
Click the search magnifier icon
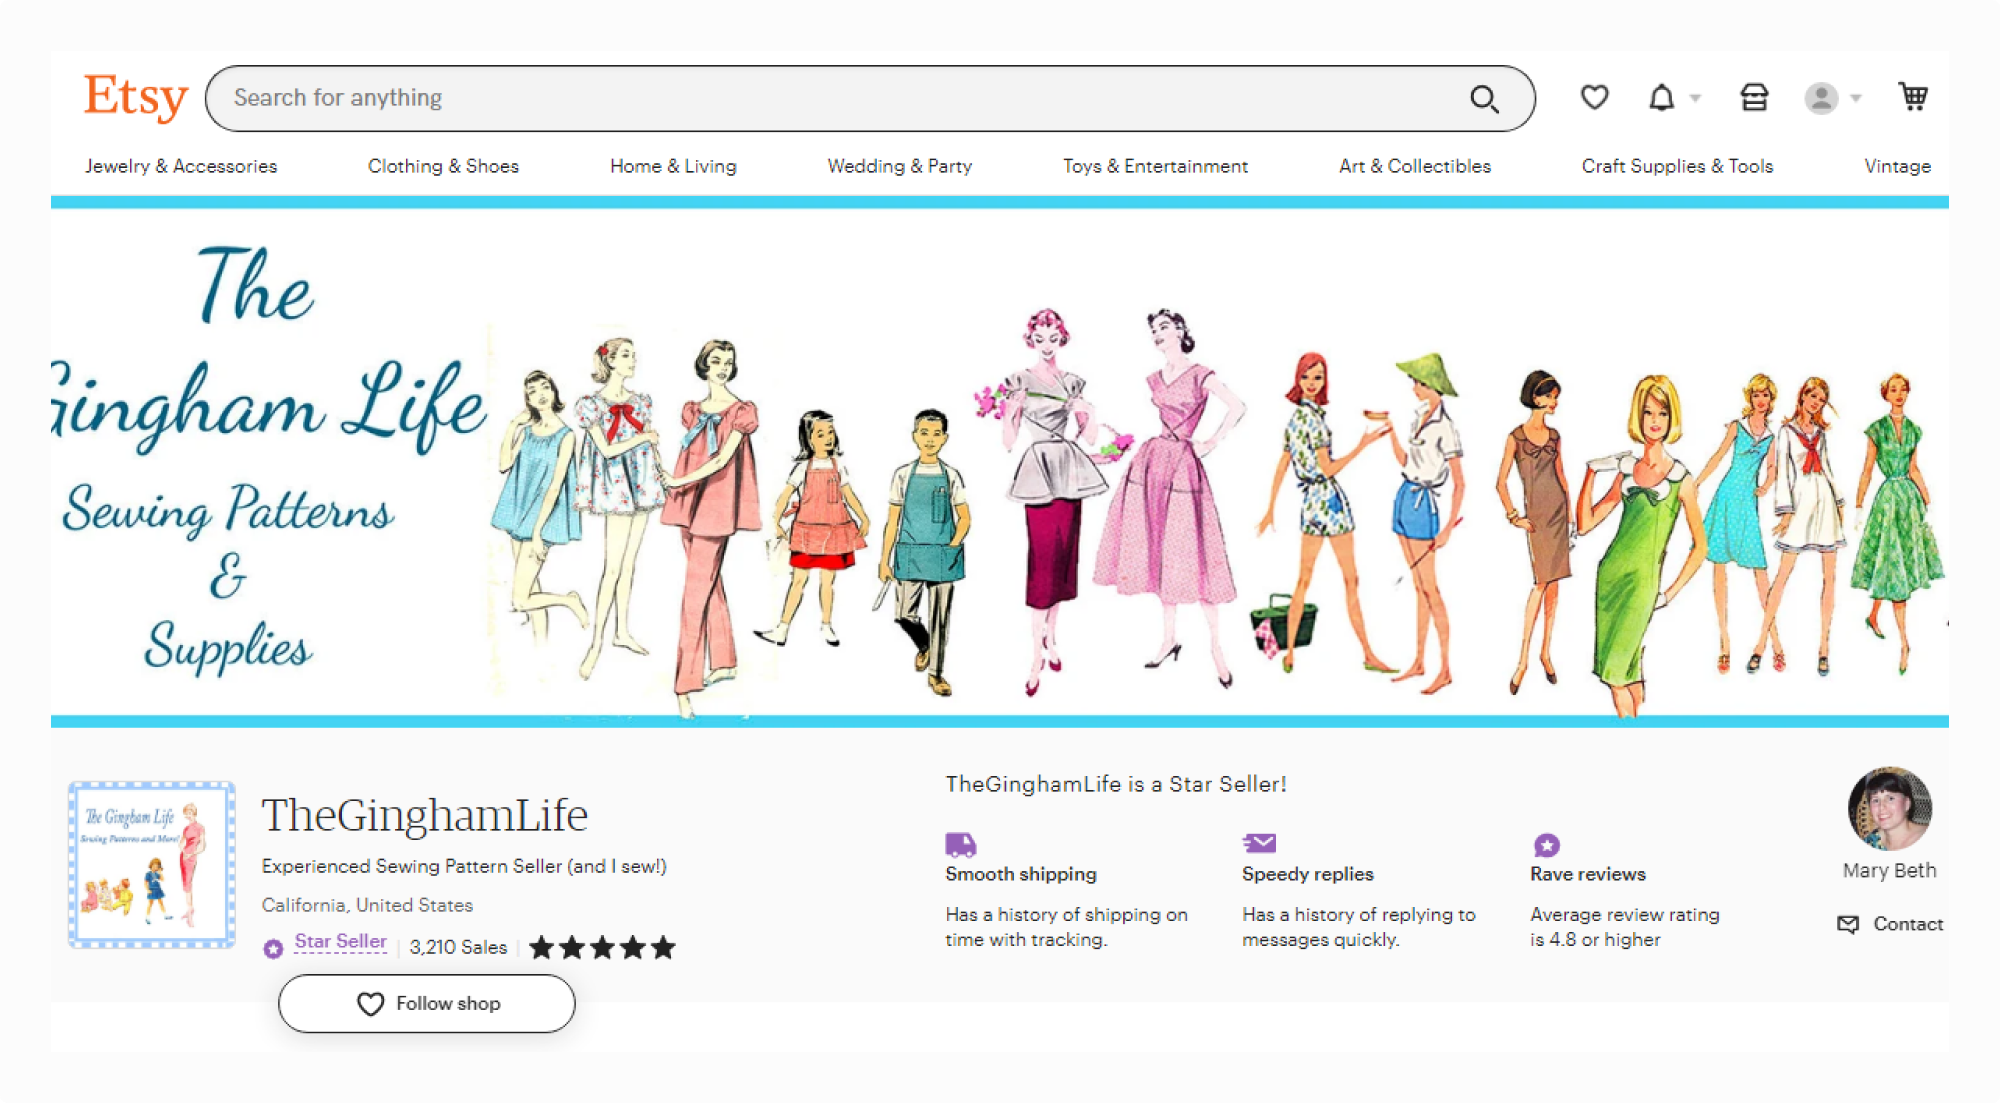[1484, 98]
